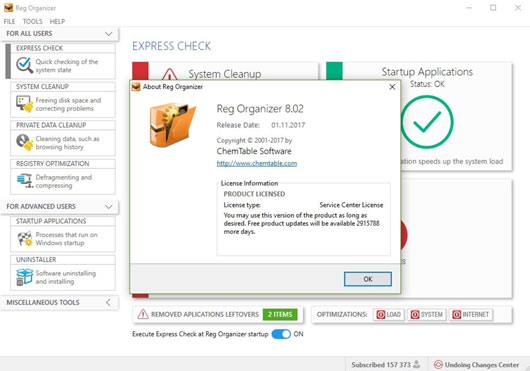Click the Undoing Changes Center icon
This screenshot has height=371, width=530.
[438, 365]
